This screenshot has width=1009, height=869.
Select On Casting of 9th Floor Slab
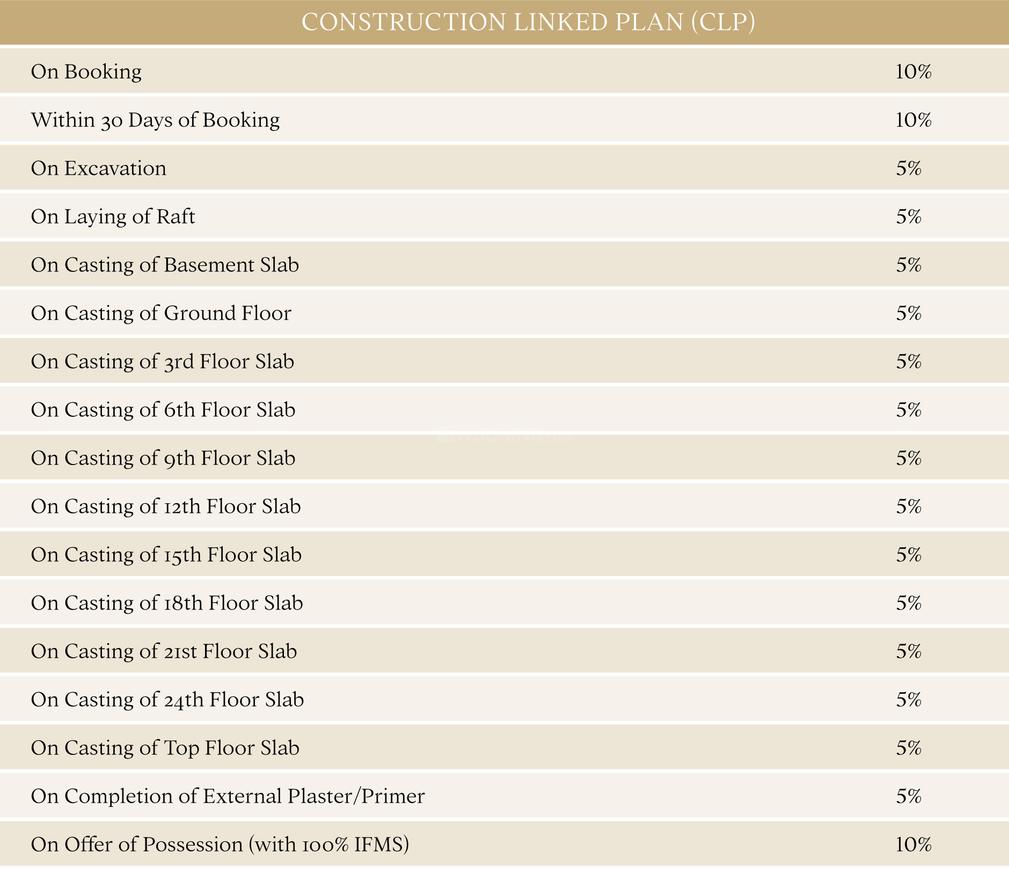(163, 458)
